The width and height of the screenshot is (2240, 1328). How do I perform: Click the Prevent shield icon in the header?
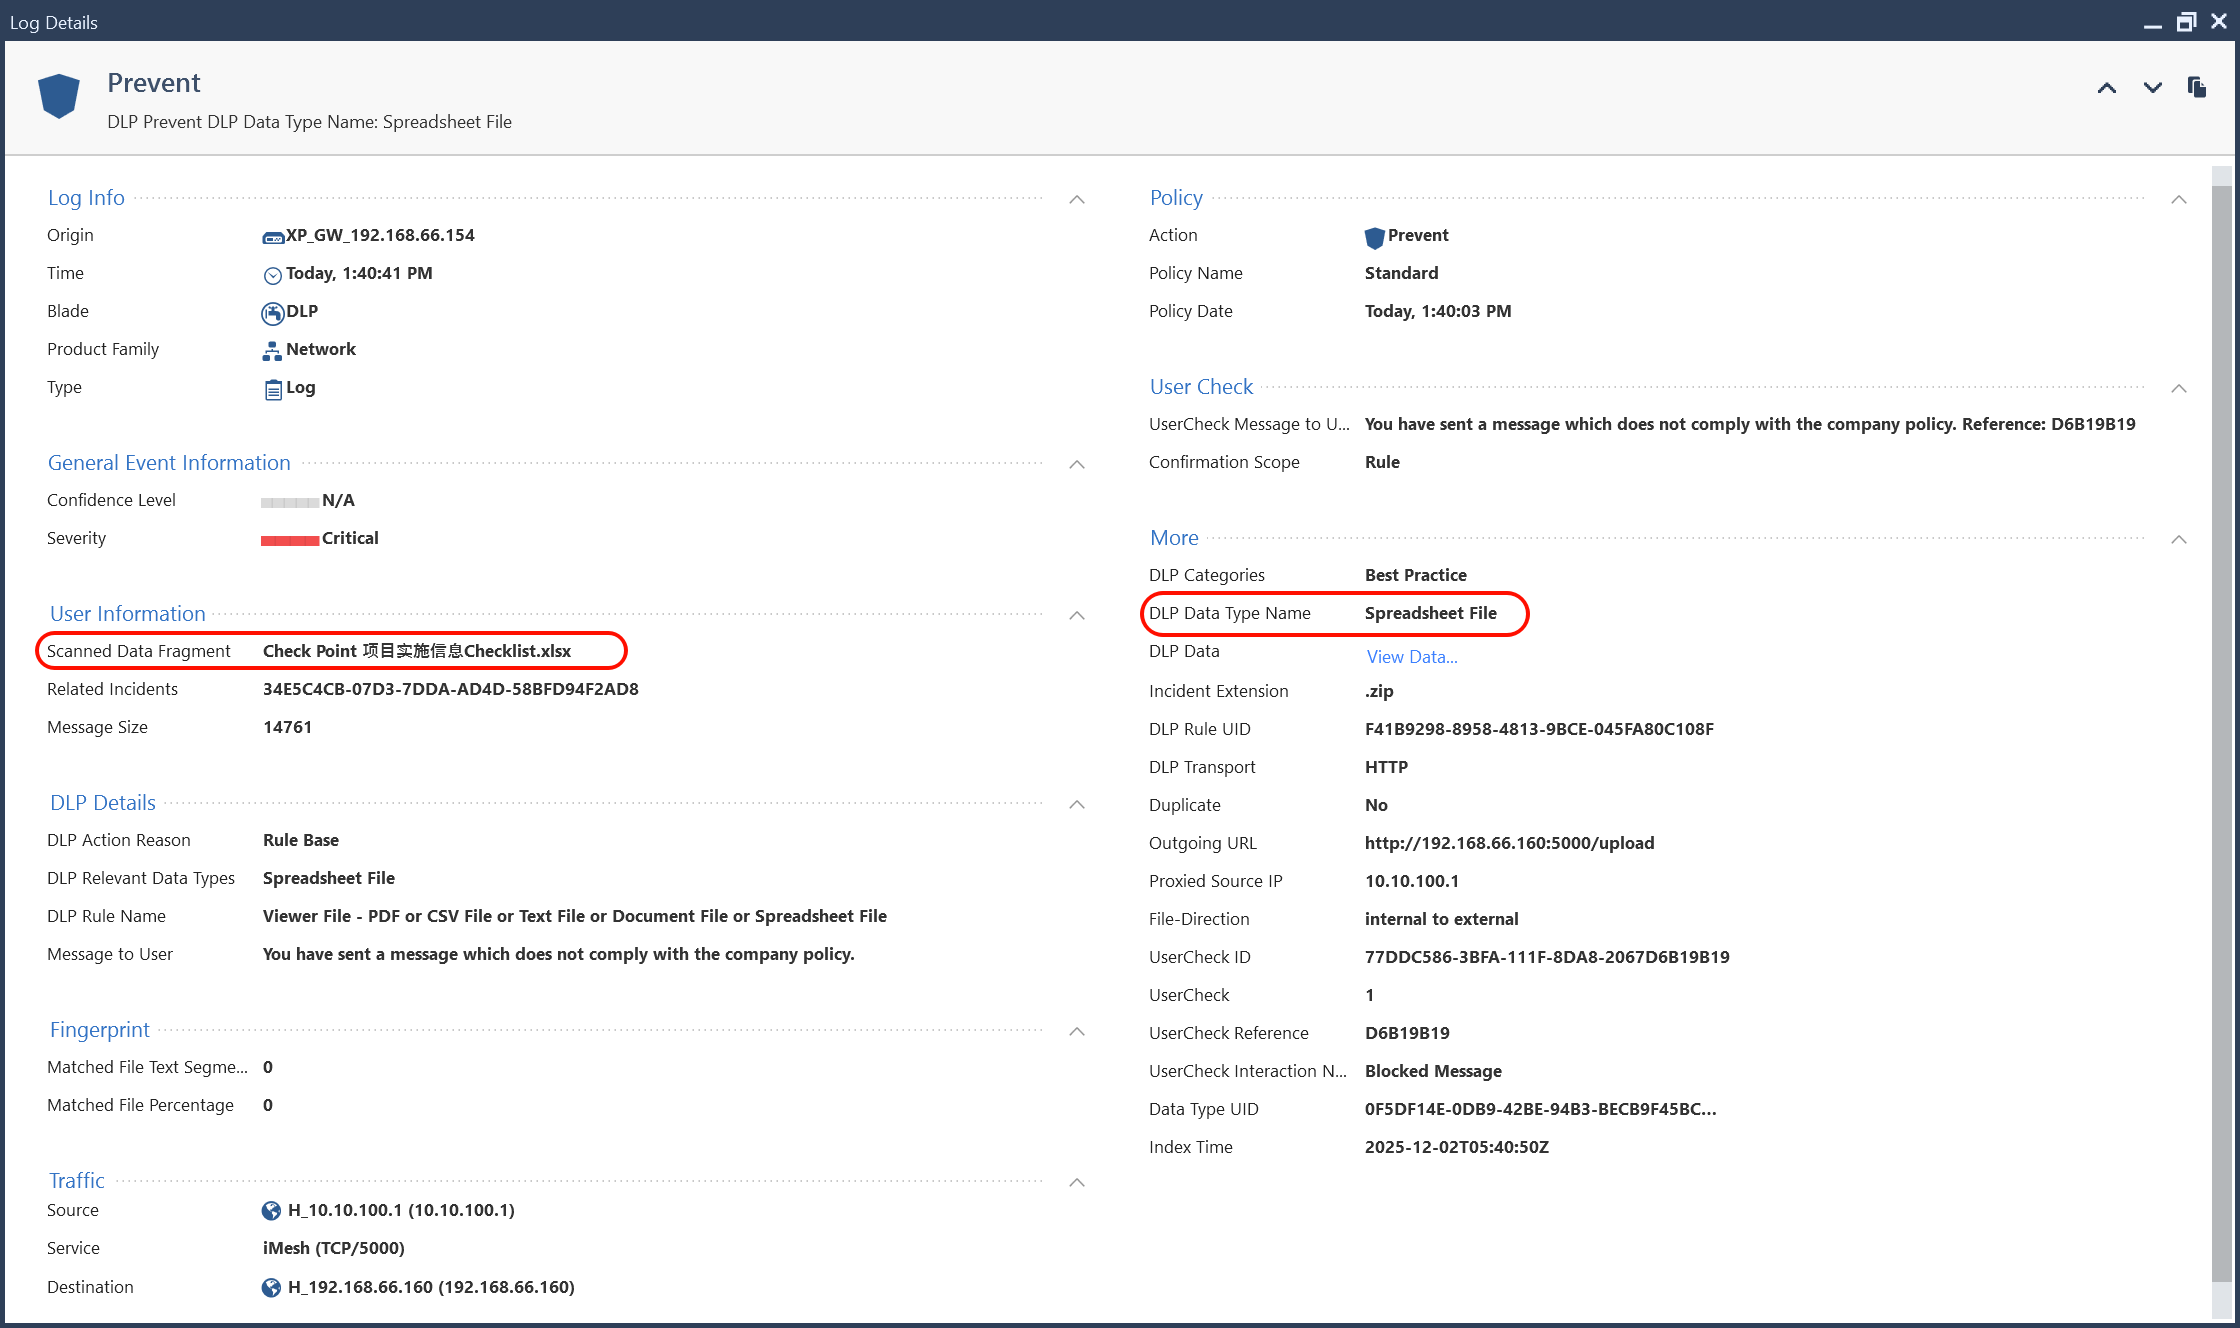pyautogui.click(x=58, y=96)
